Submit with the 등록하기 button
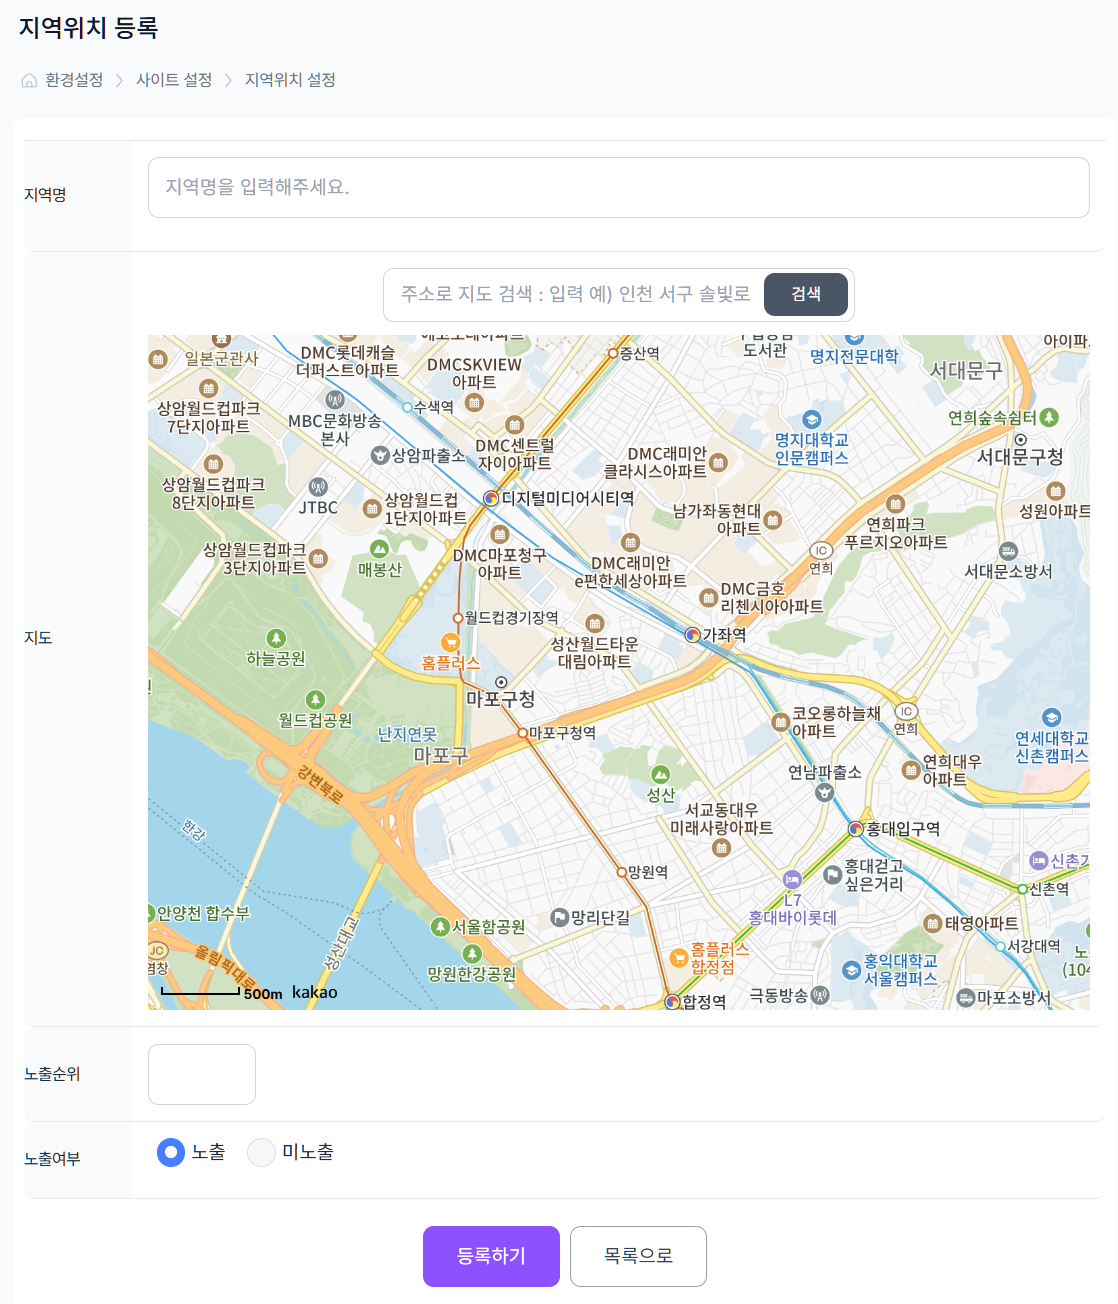Screen dimensions: 1118x1304 coord(491,1256)
